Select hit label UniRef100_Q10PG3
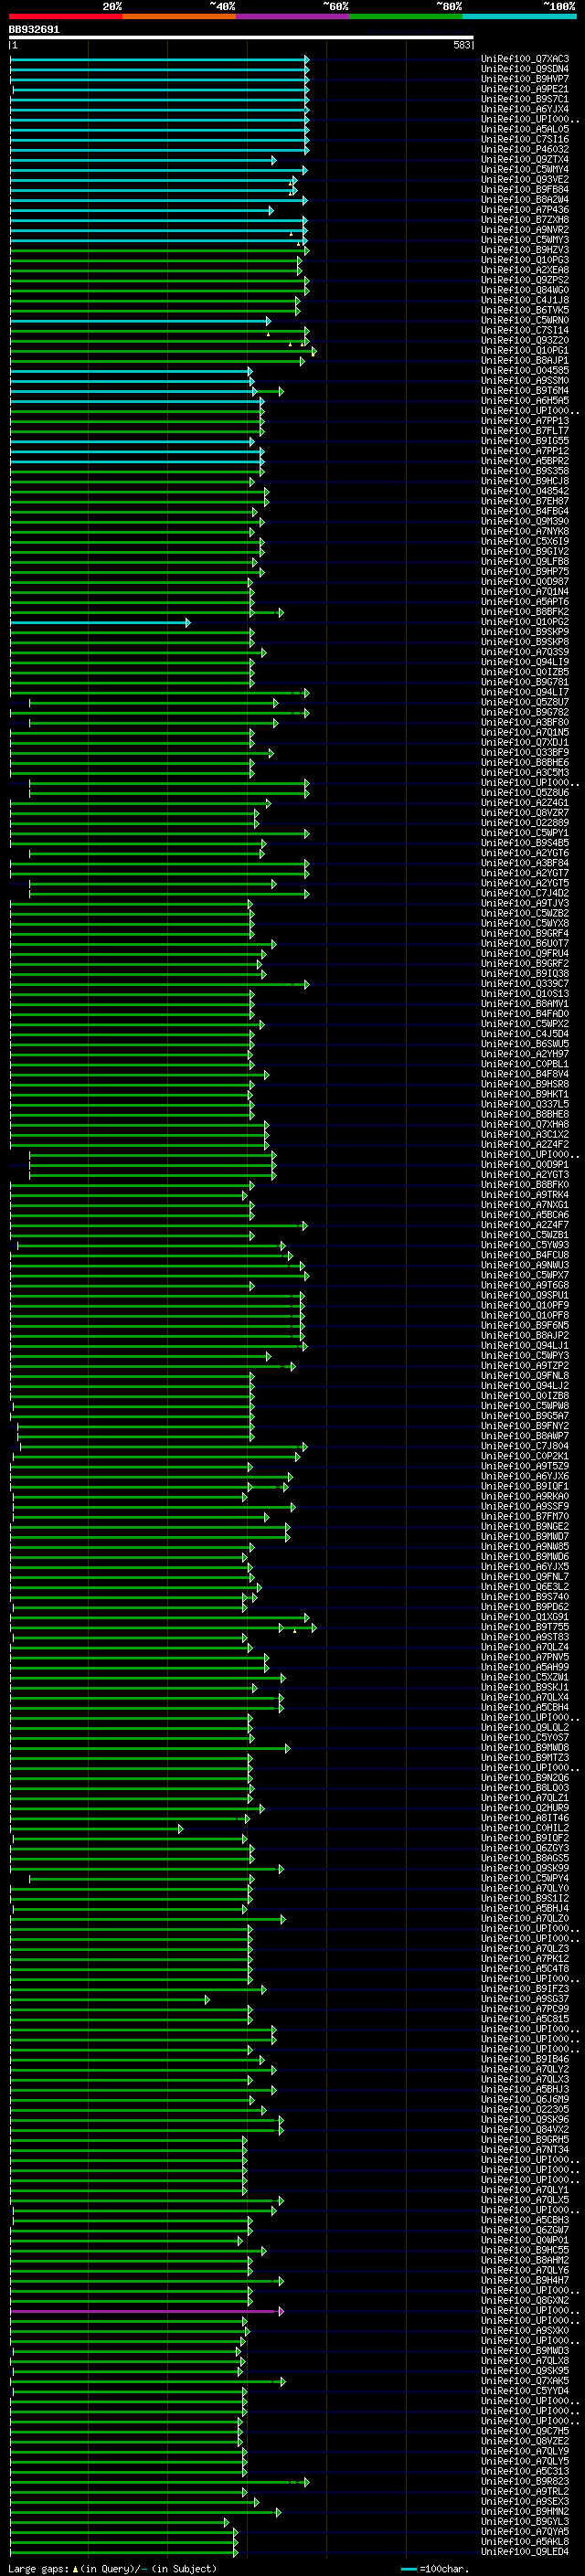 (x=525, y=260)
